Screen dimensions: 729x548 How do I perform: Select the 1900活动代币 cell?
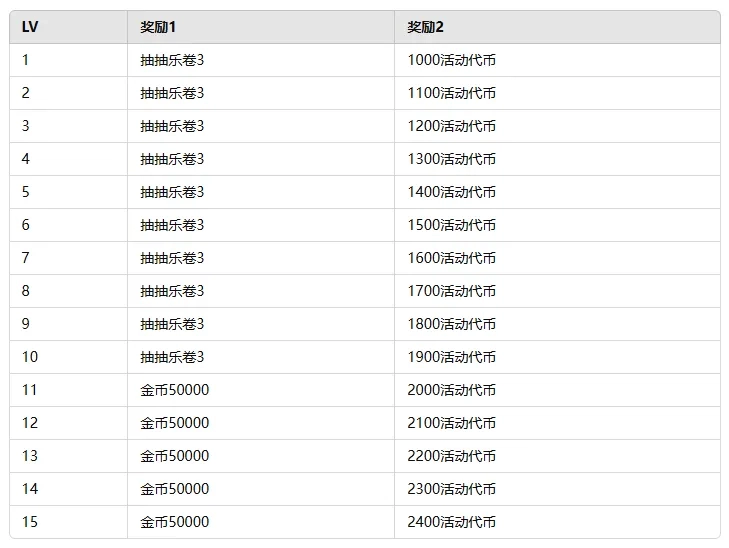click(x=451, y=357)
